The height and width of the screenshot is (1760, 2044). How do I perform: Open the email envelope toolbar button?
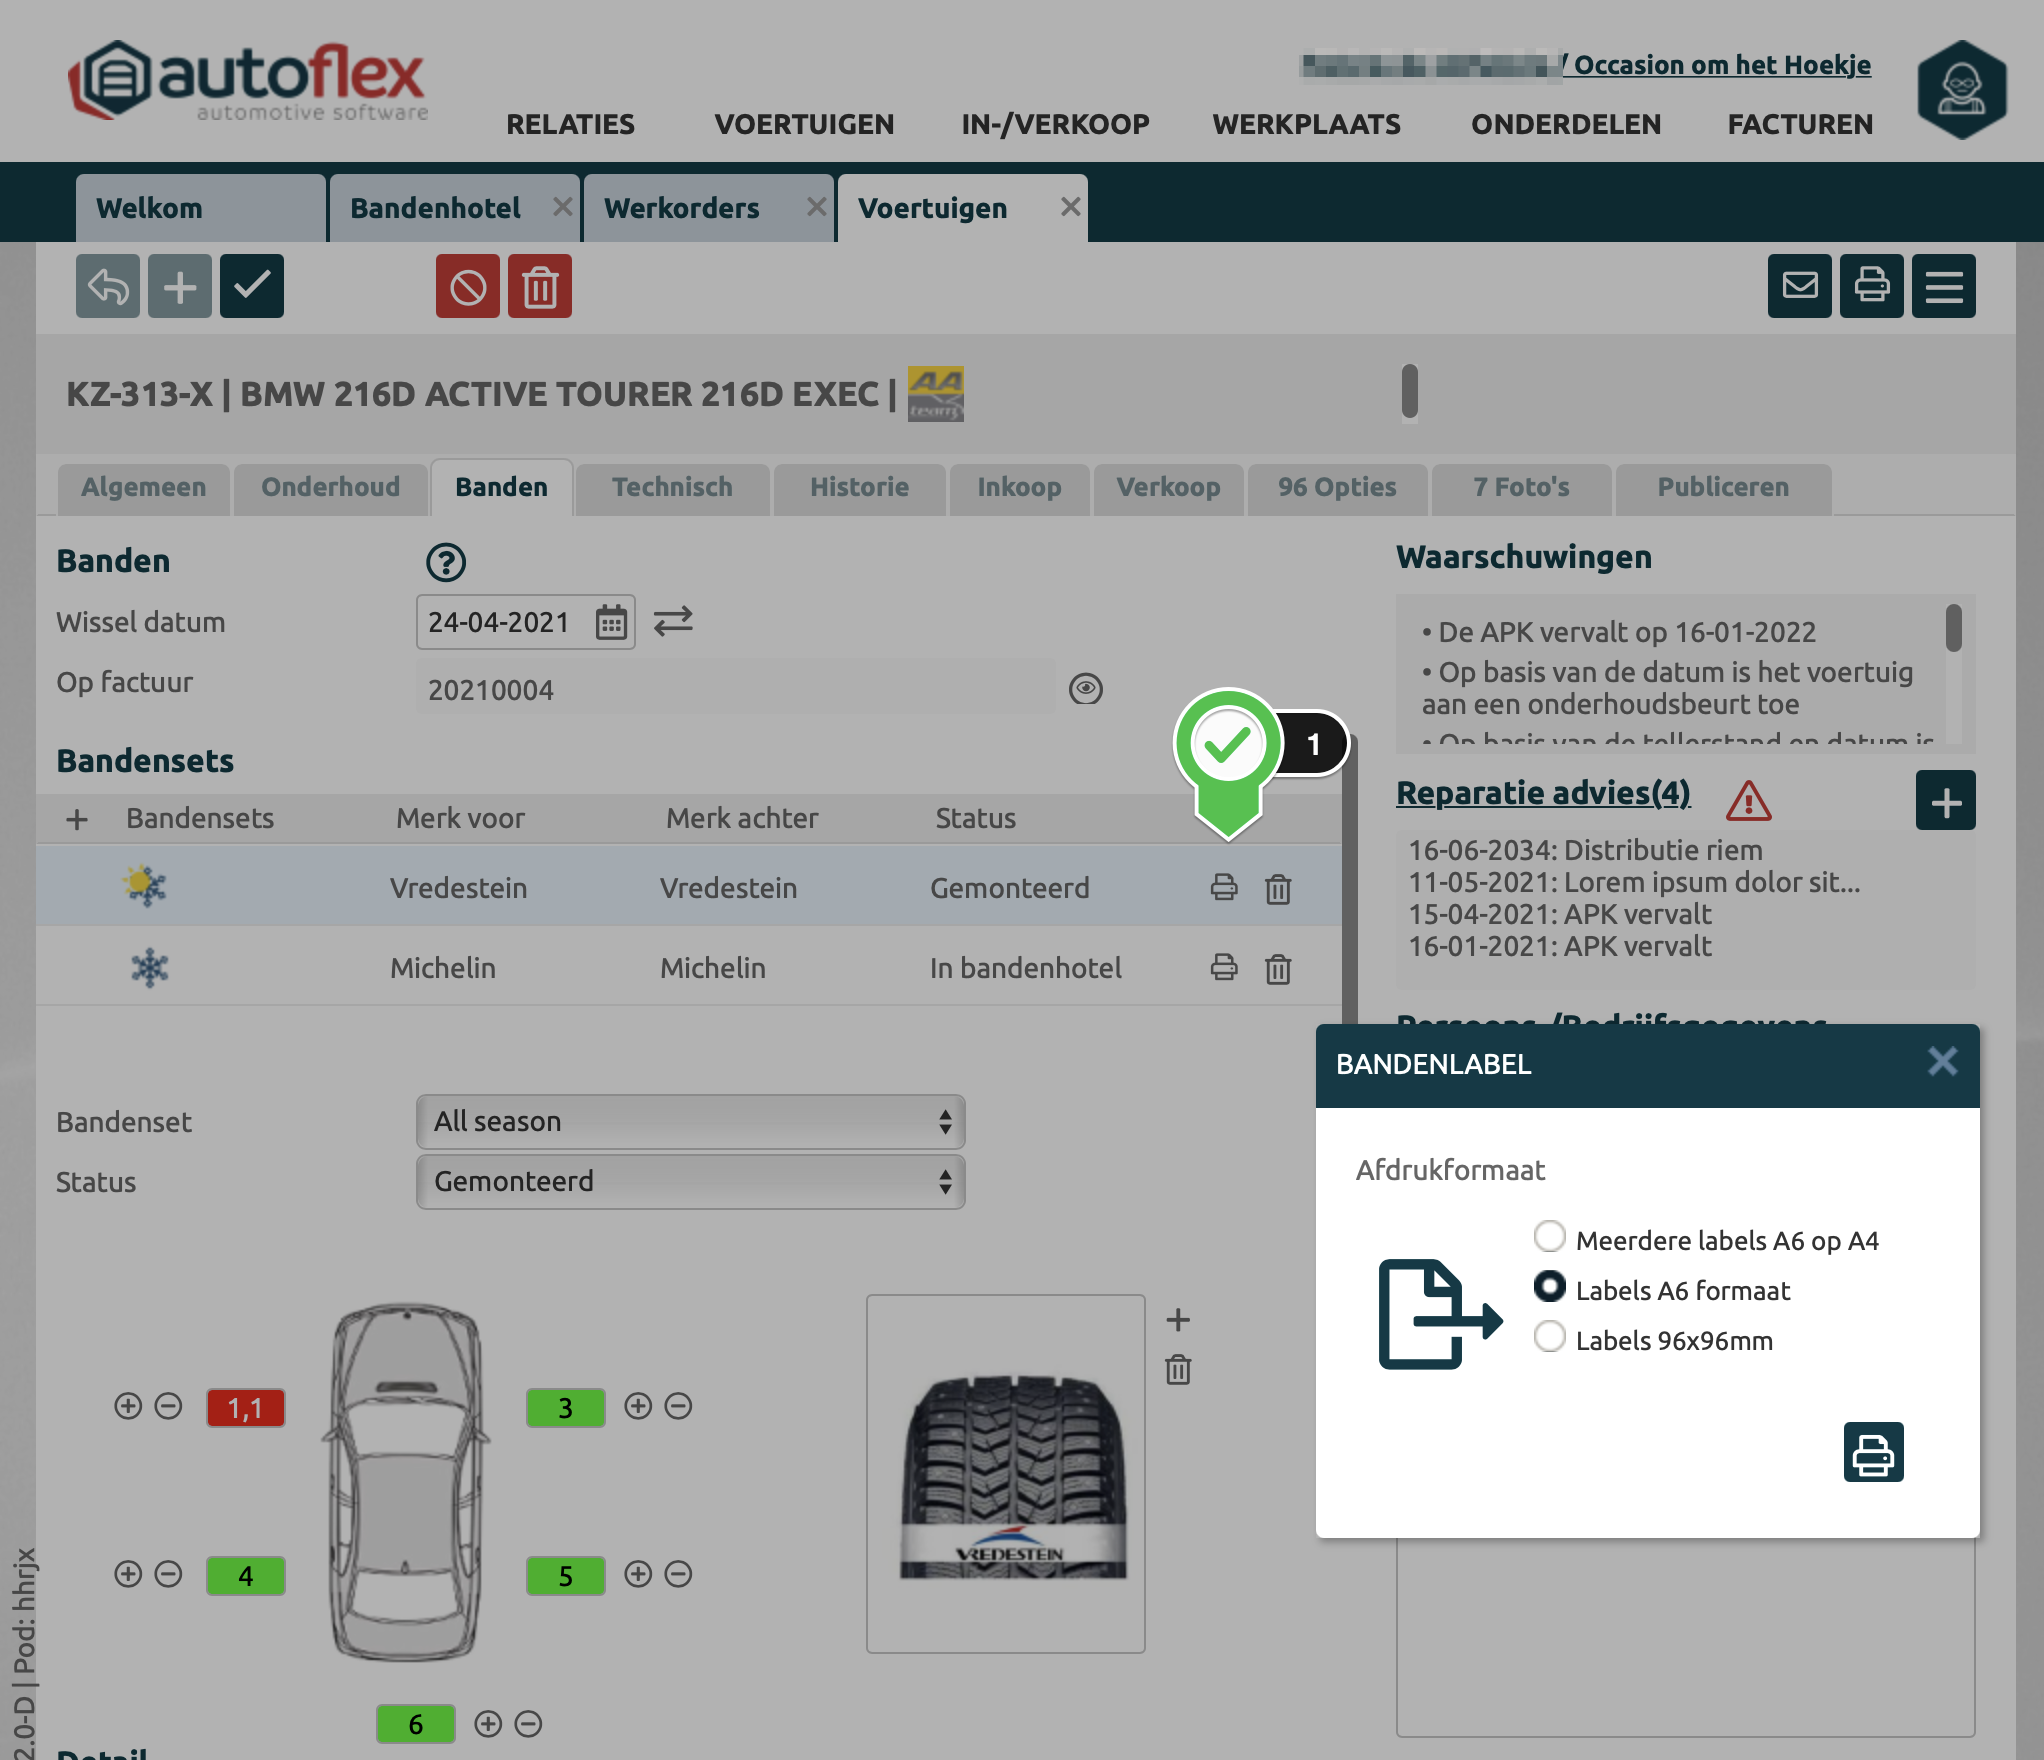pyautogui.click(x=1799, y=287)
